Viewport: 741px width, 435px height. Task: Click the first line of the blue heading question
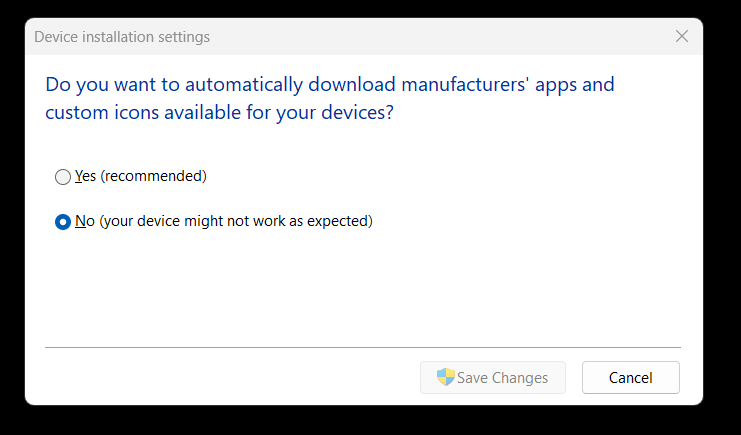pos(330,84)
